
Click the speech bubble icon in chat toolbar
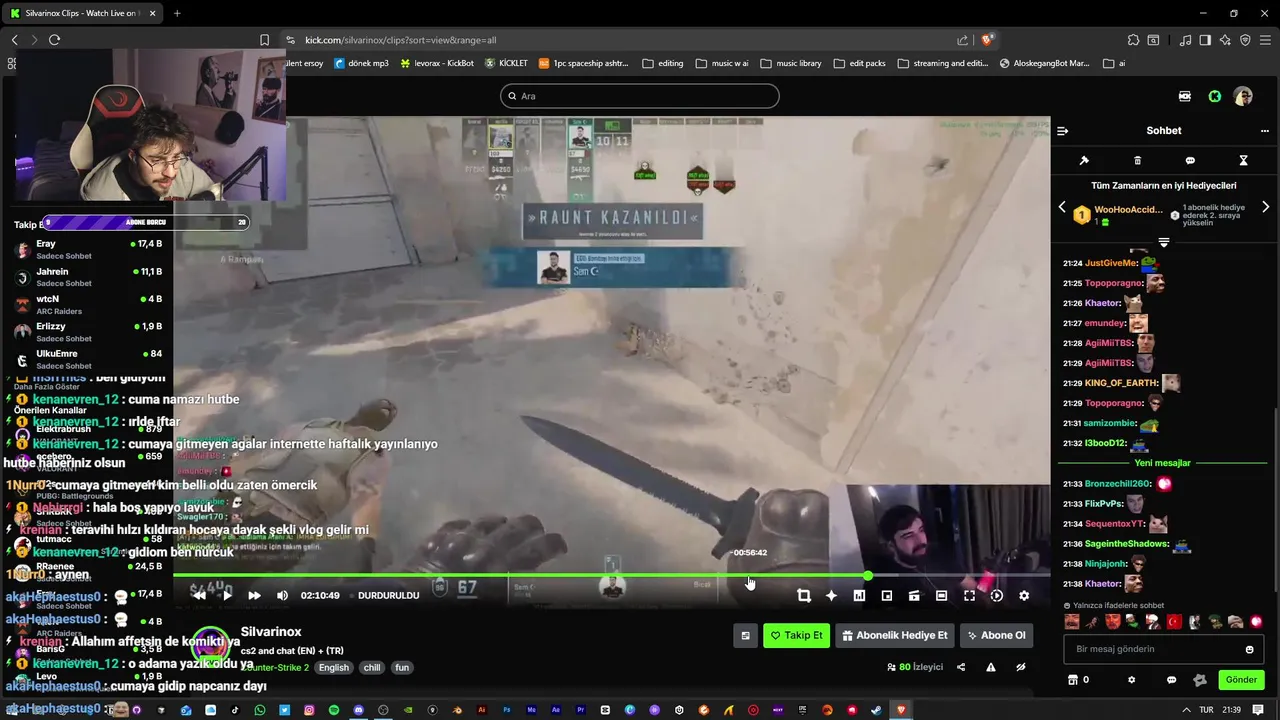coord(1190,160)
